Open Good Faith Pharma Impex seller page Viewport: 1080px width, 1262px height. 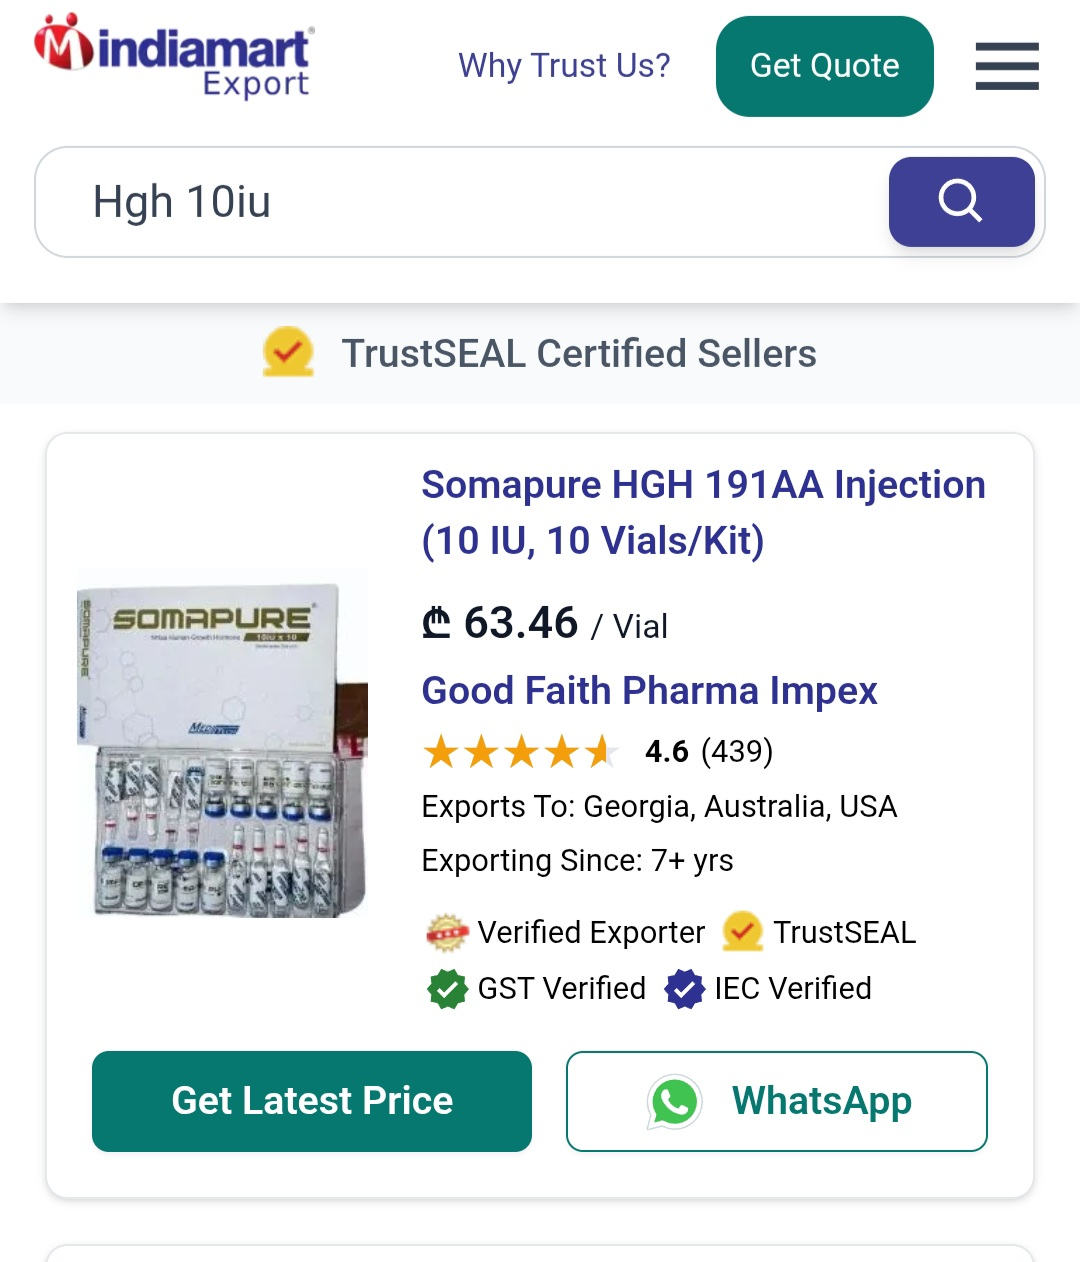tap(649, 691)
